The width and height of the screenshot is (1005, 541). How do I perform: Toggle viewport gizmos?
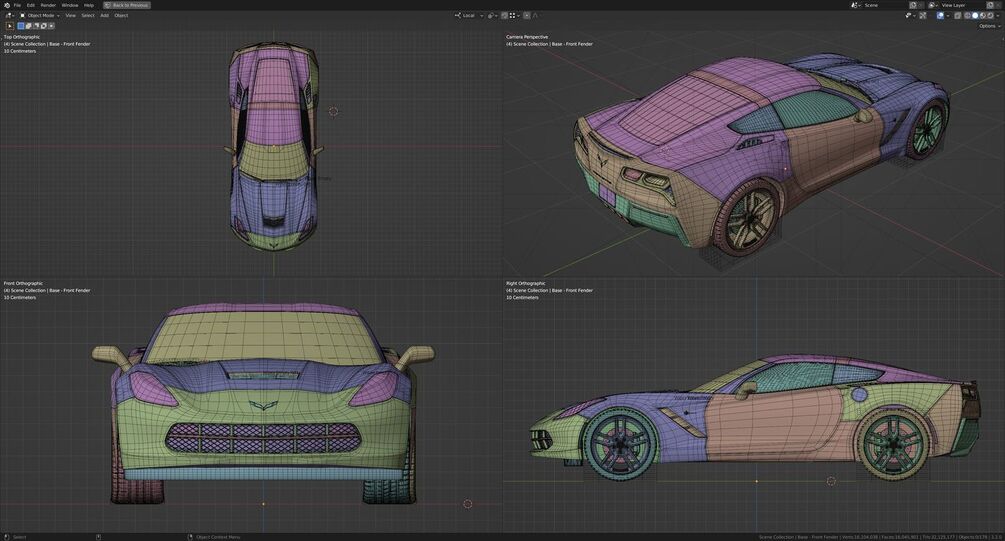click(922, 15)
